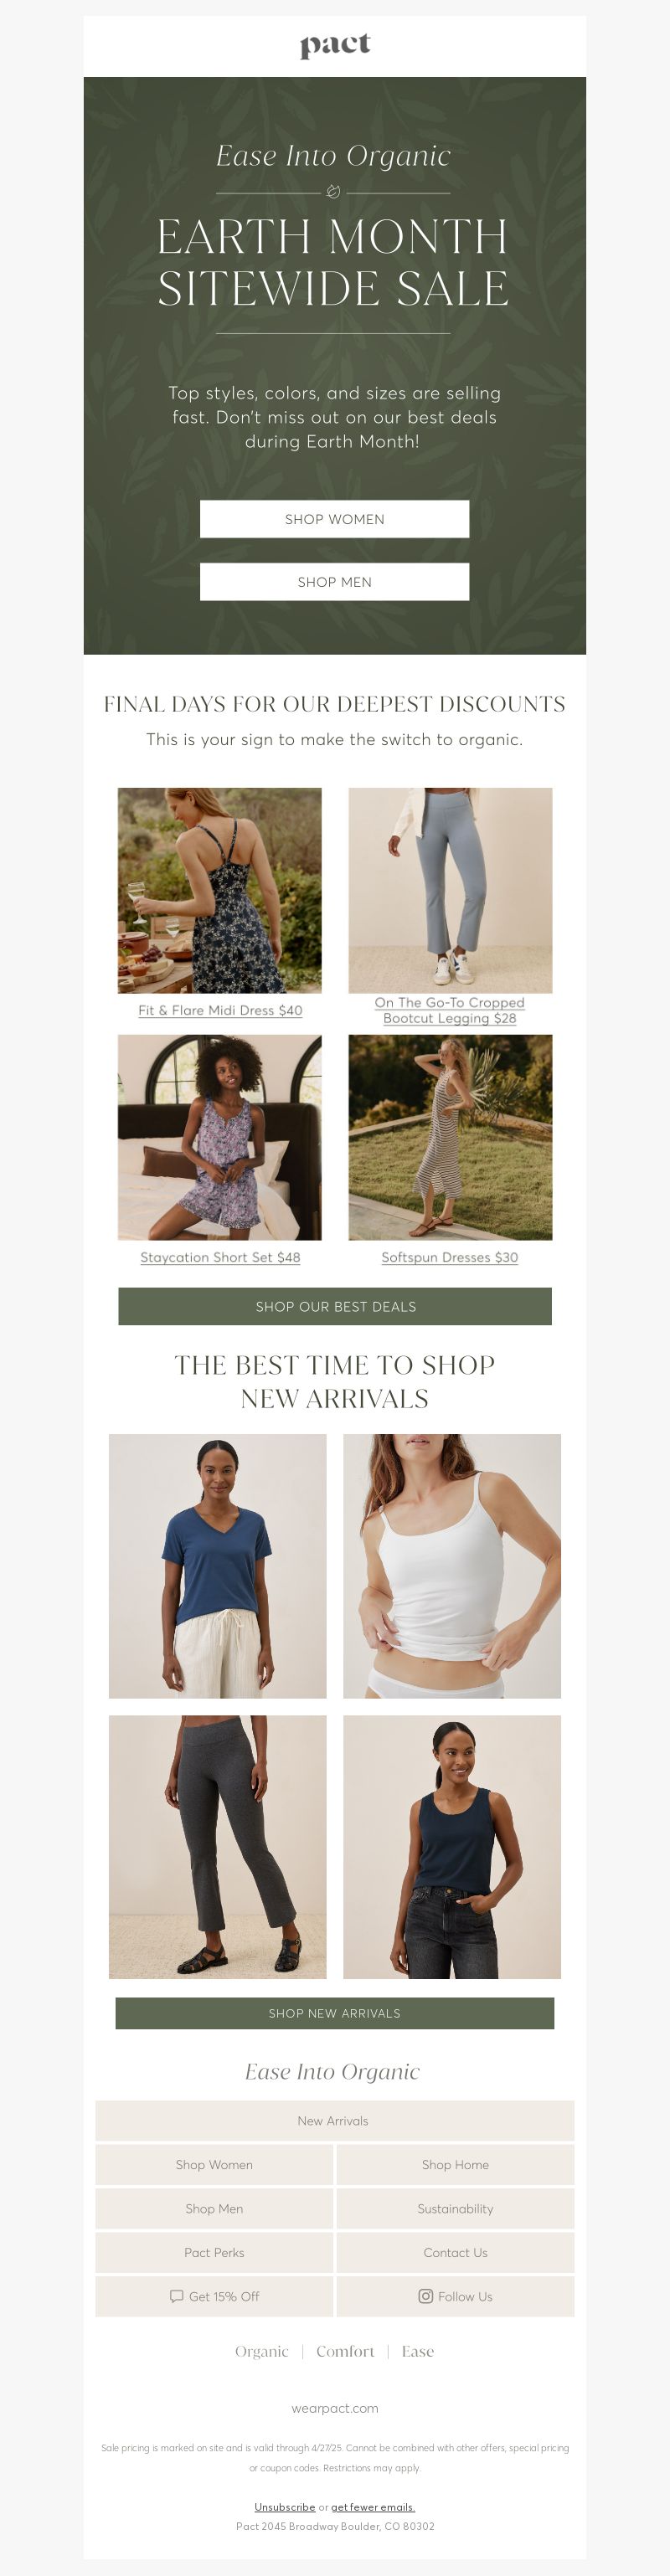Select the SHOP OUR BEST DEALS button
This screenshot has width=670, height=2576.
coord(335,1306)
